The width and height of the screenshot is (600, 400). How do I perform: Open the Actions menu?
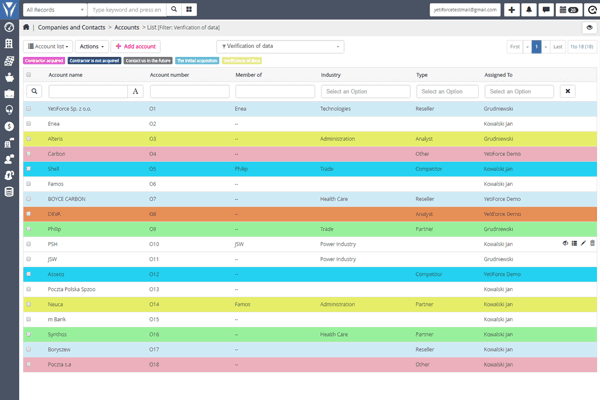[90, 47]
